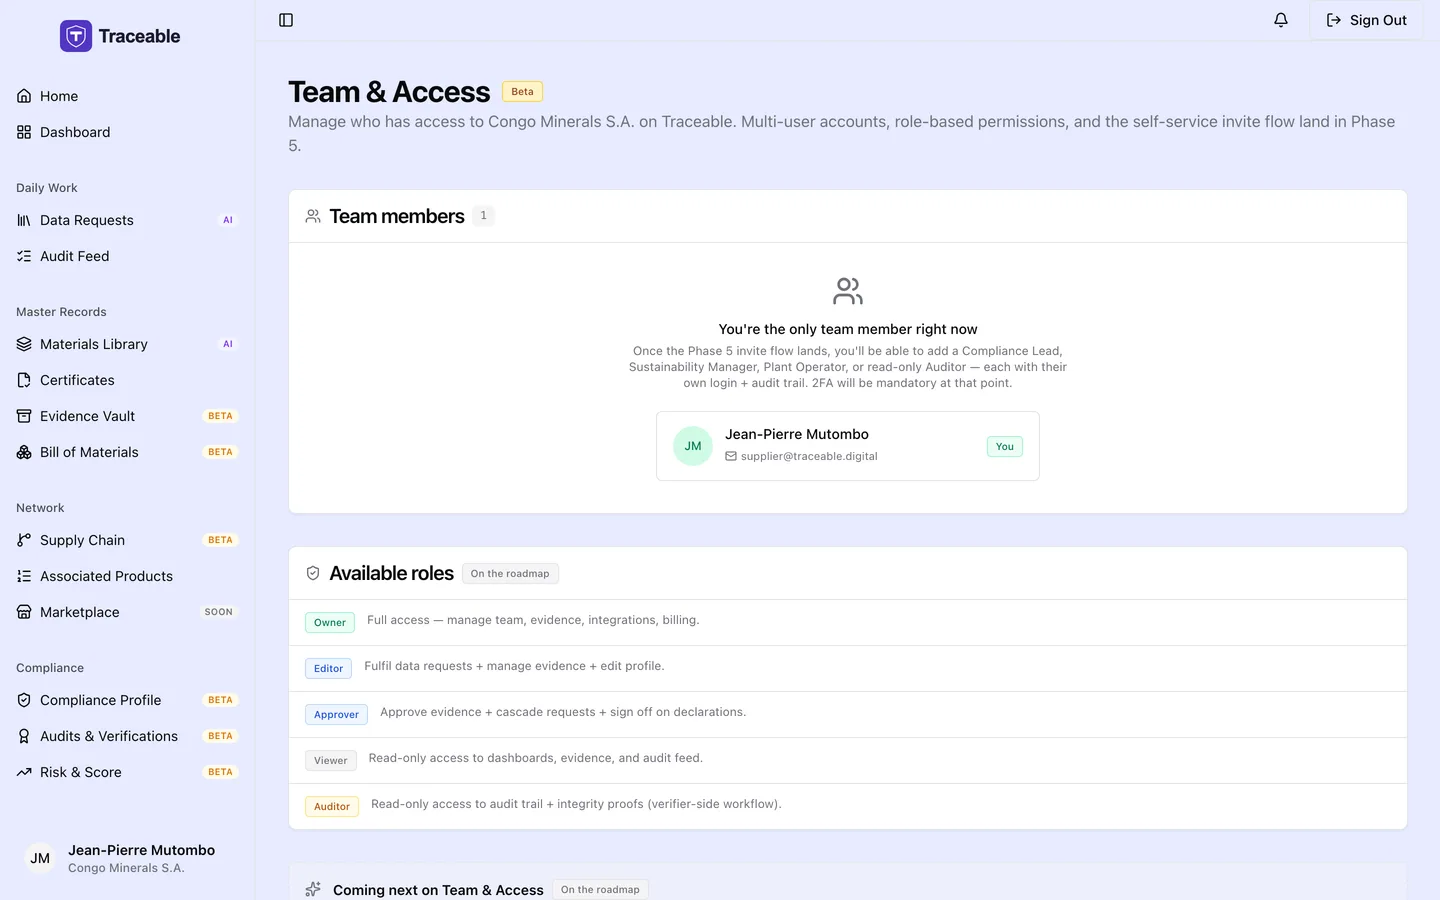Open Certificates label
Screen dimensions: 1440x900
[x=77, y=380]
